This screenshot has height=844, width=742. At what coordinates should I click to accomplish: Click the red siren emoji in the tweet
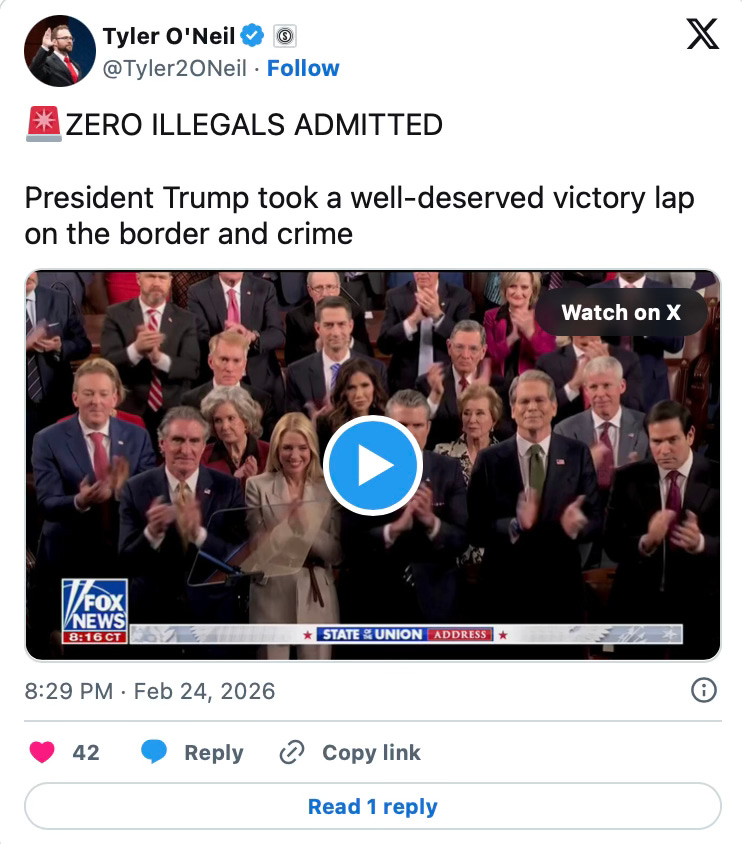pyautogui.click(x=44, y=124)
